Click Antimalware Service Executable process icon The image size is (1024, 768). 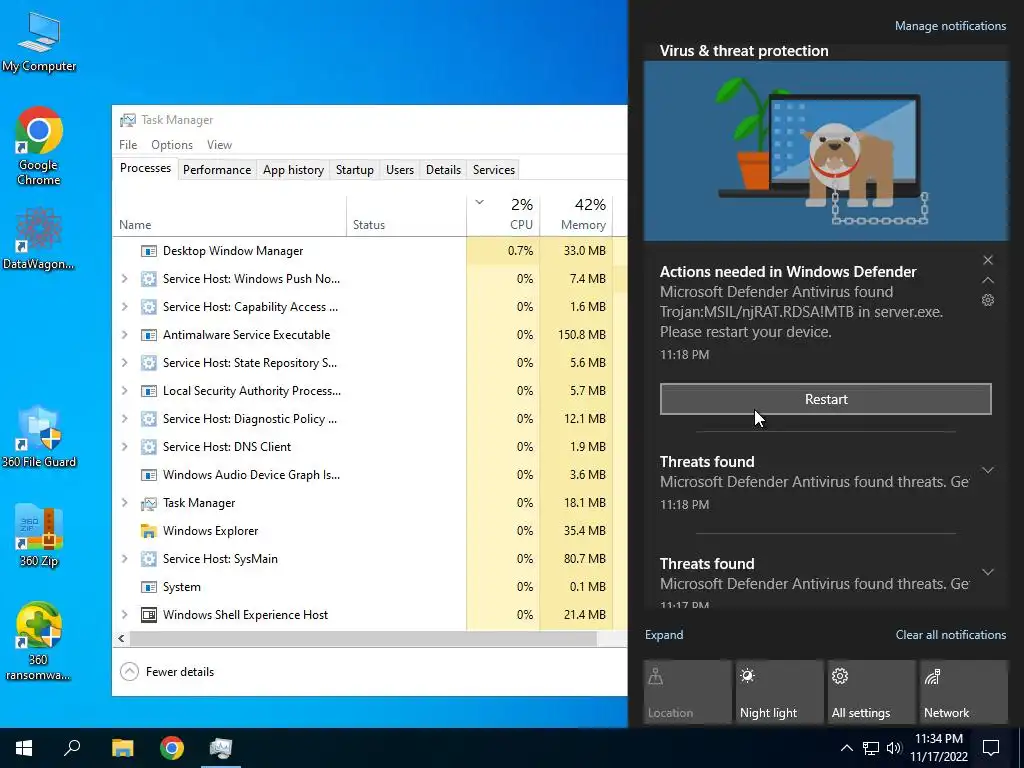(x=149, y=335)
